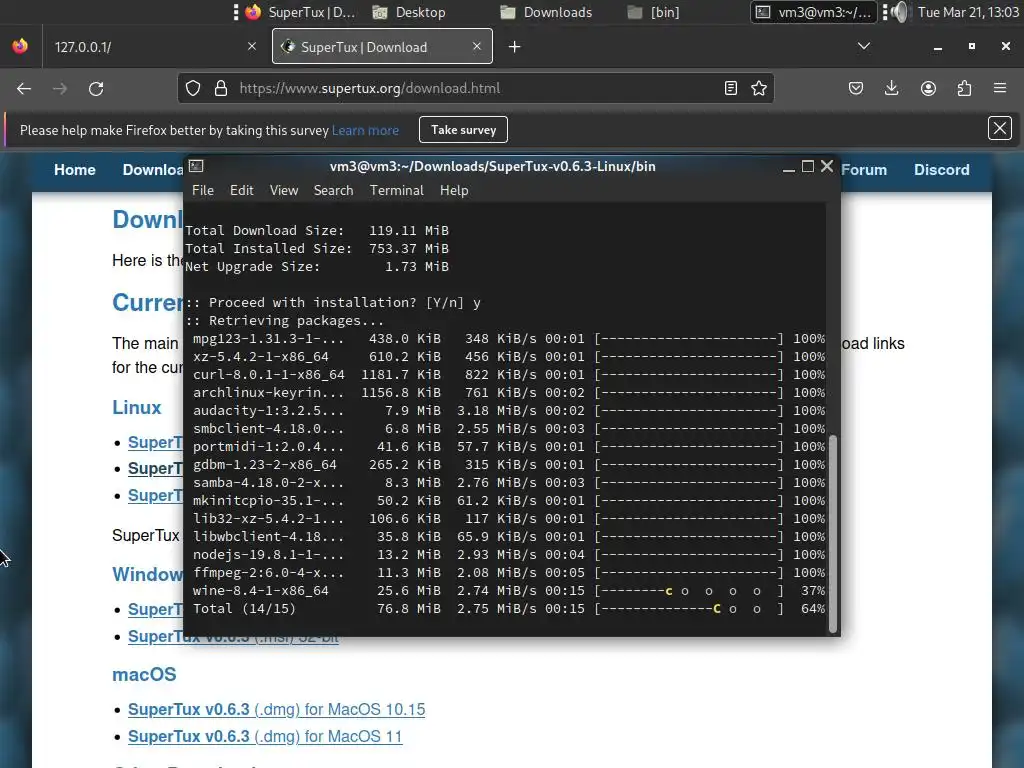Open the Discord link in site navigation
1024x768 pixels.
click(x=942, y=170)
